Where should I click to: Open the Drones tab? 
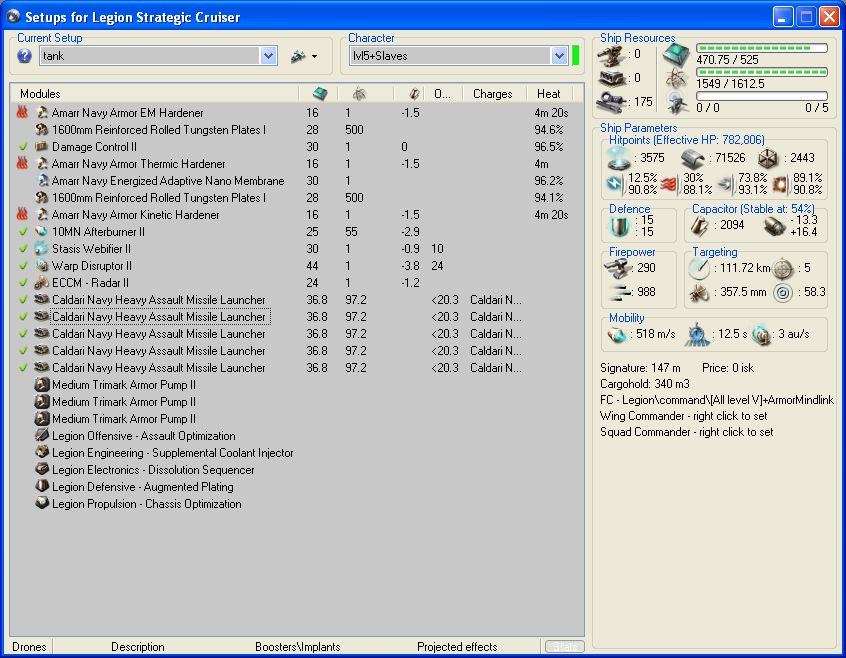coord(29,647)
